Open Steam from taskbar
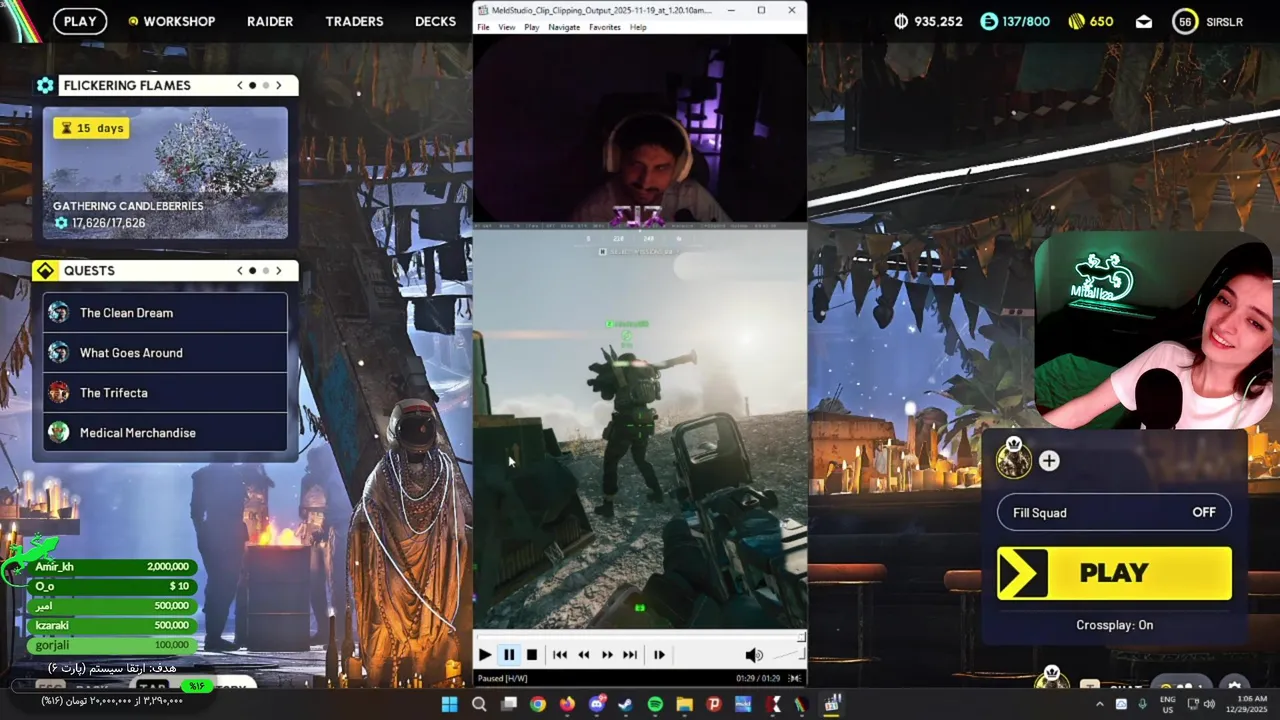This screenshot has height=720, width=1280. click(626, 704)
